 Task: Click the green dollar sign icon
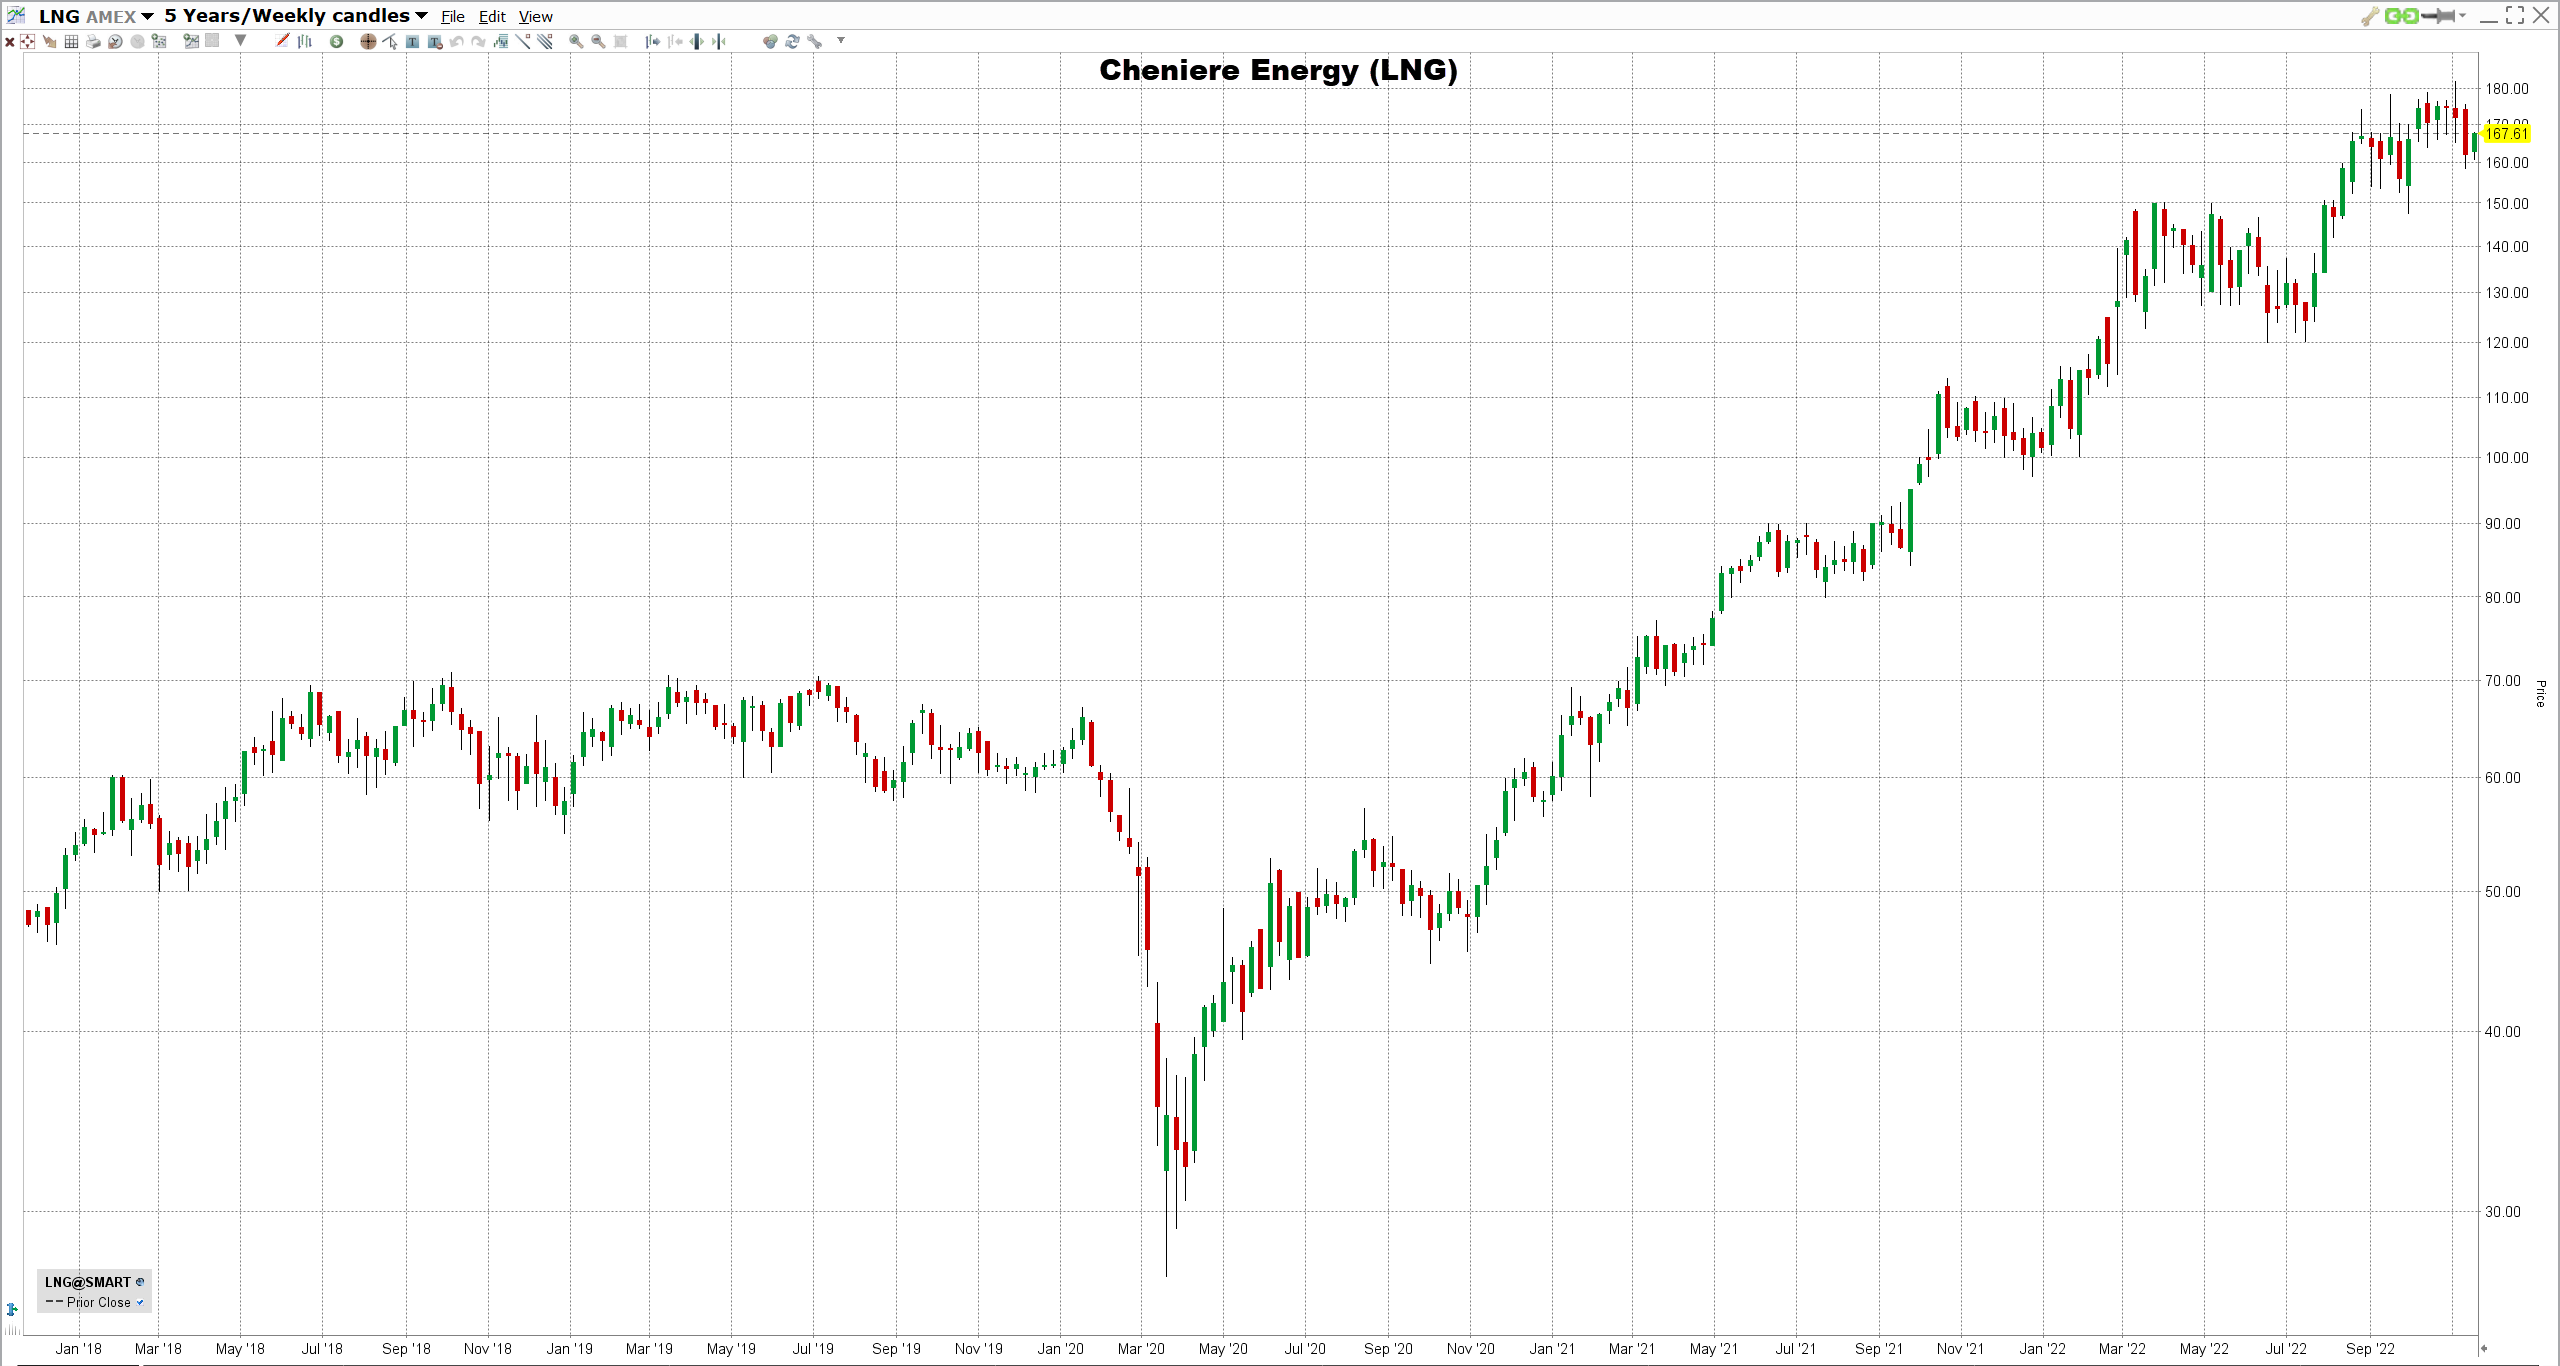[x=336, y=41]
